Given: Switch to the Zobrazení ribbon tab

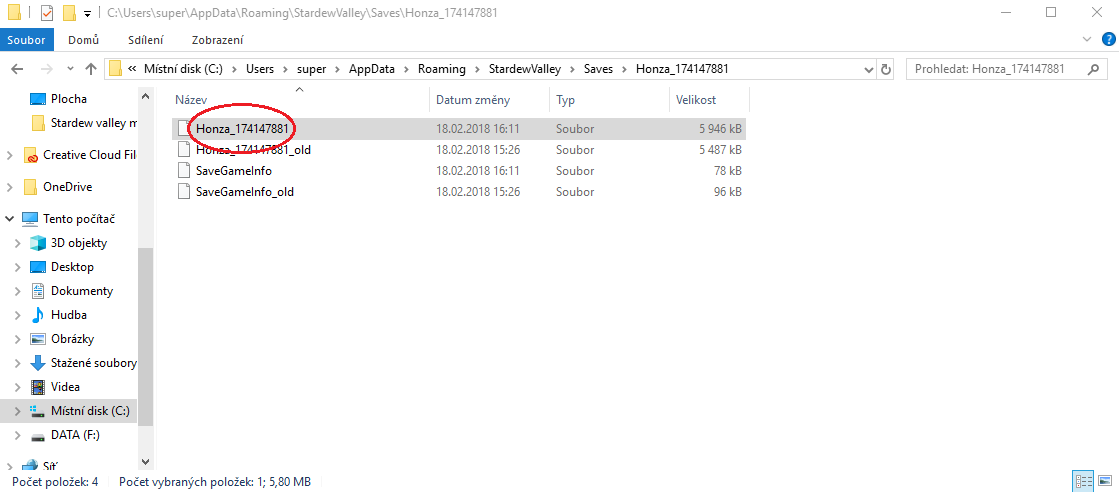Looking at the screenshot, I should click(x=218, y=40).
